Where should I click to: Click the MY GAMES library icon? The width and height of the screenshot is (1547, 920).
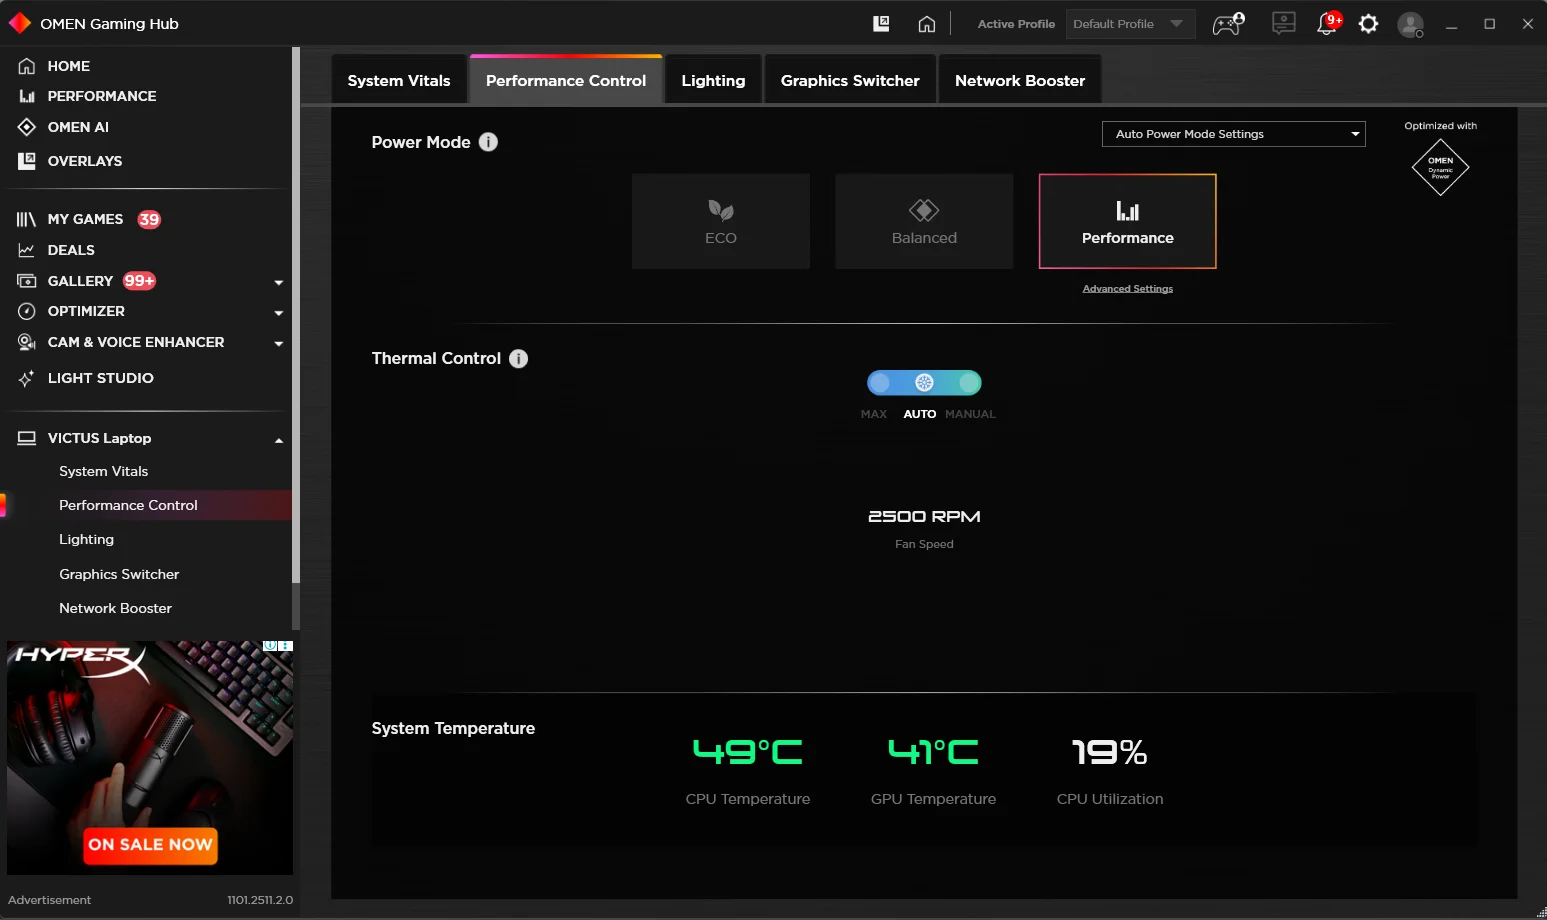[x=27, y=219]
